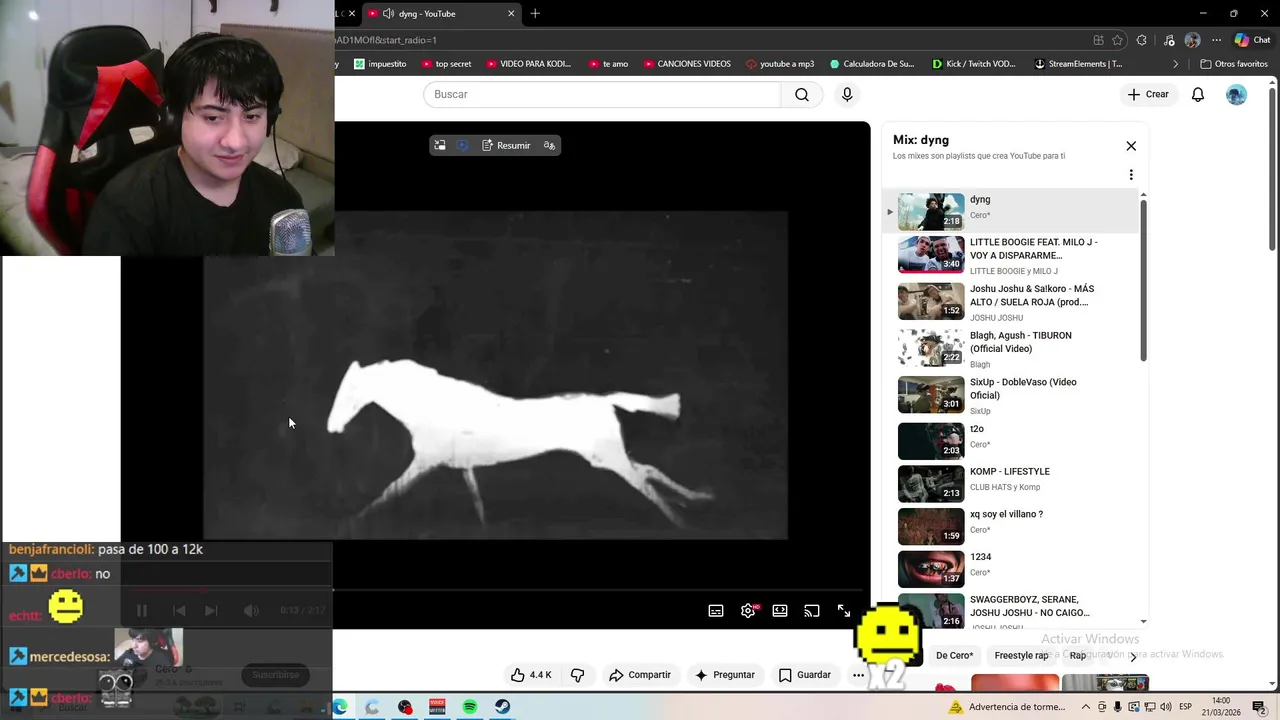Click Preguntar button below video
The image size is (1280, 720).
pos(725,675)
